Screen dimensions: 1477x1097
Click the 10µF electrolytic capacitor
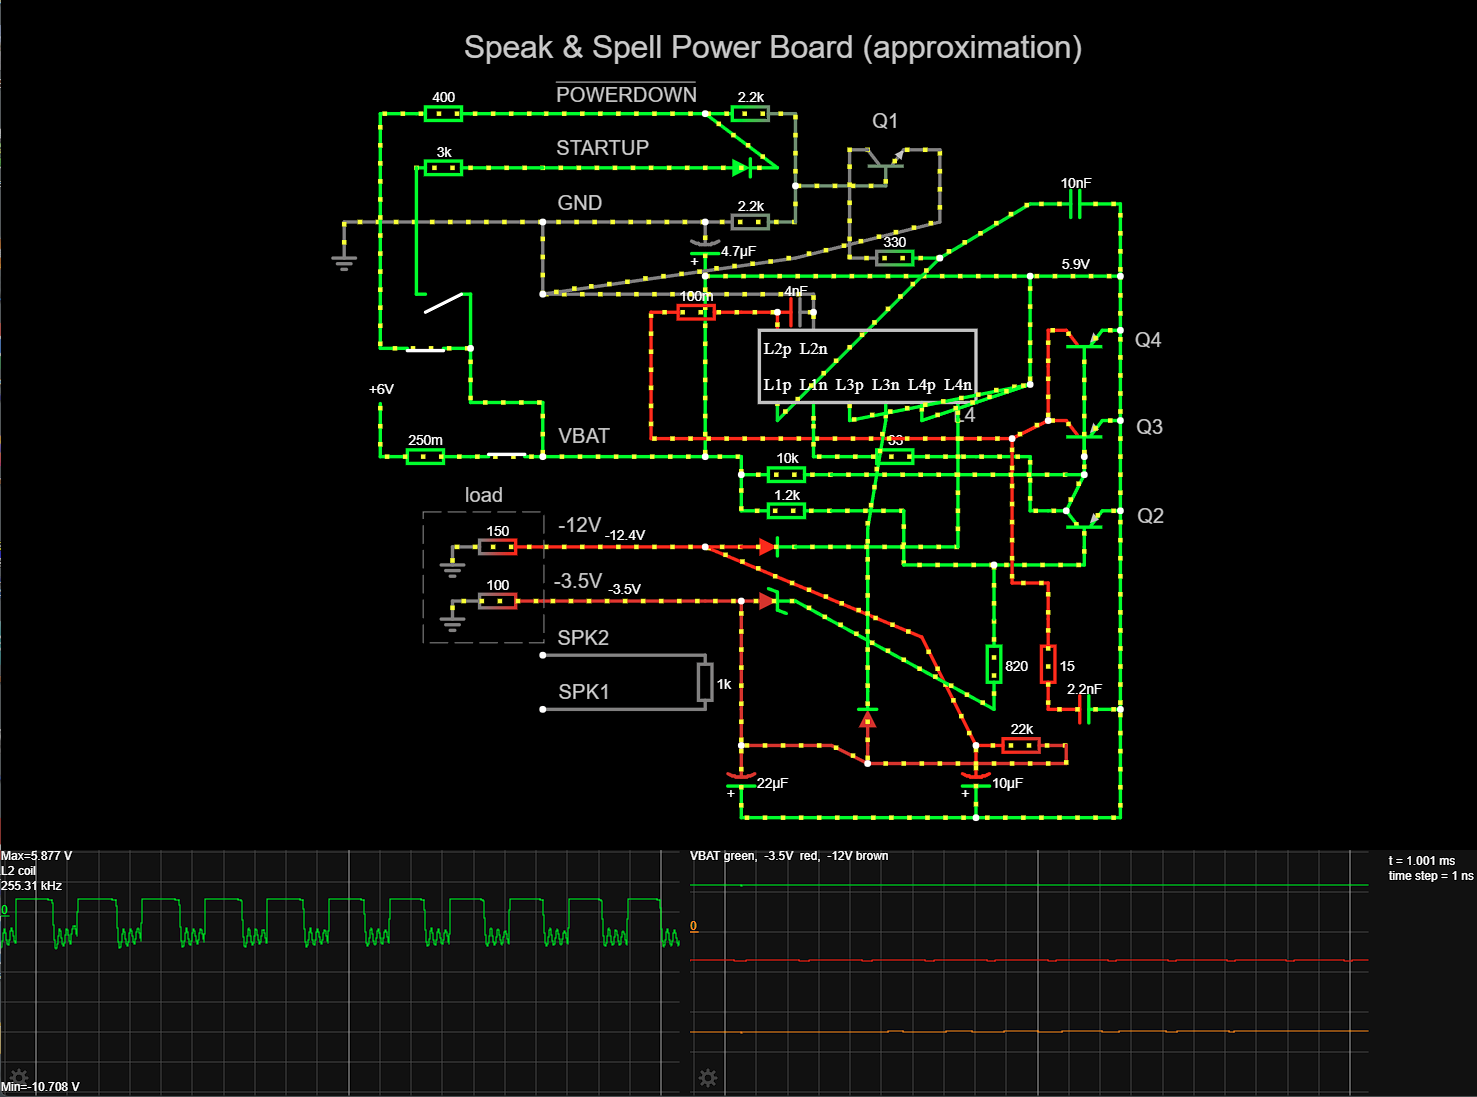[x=976, y=781]
